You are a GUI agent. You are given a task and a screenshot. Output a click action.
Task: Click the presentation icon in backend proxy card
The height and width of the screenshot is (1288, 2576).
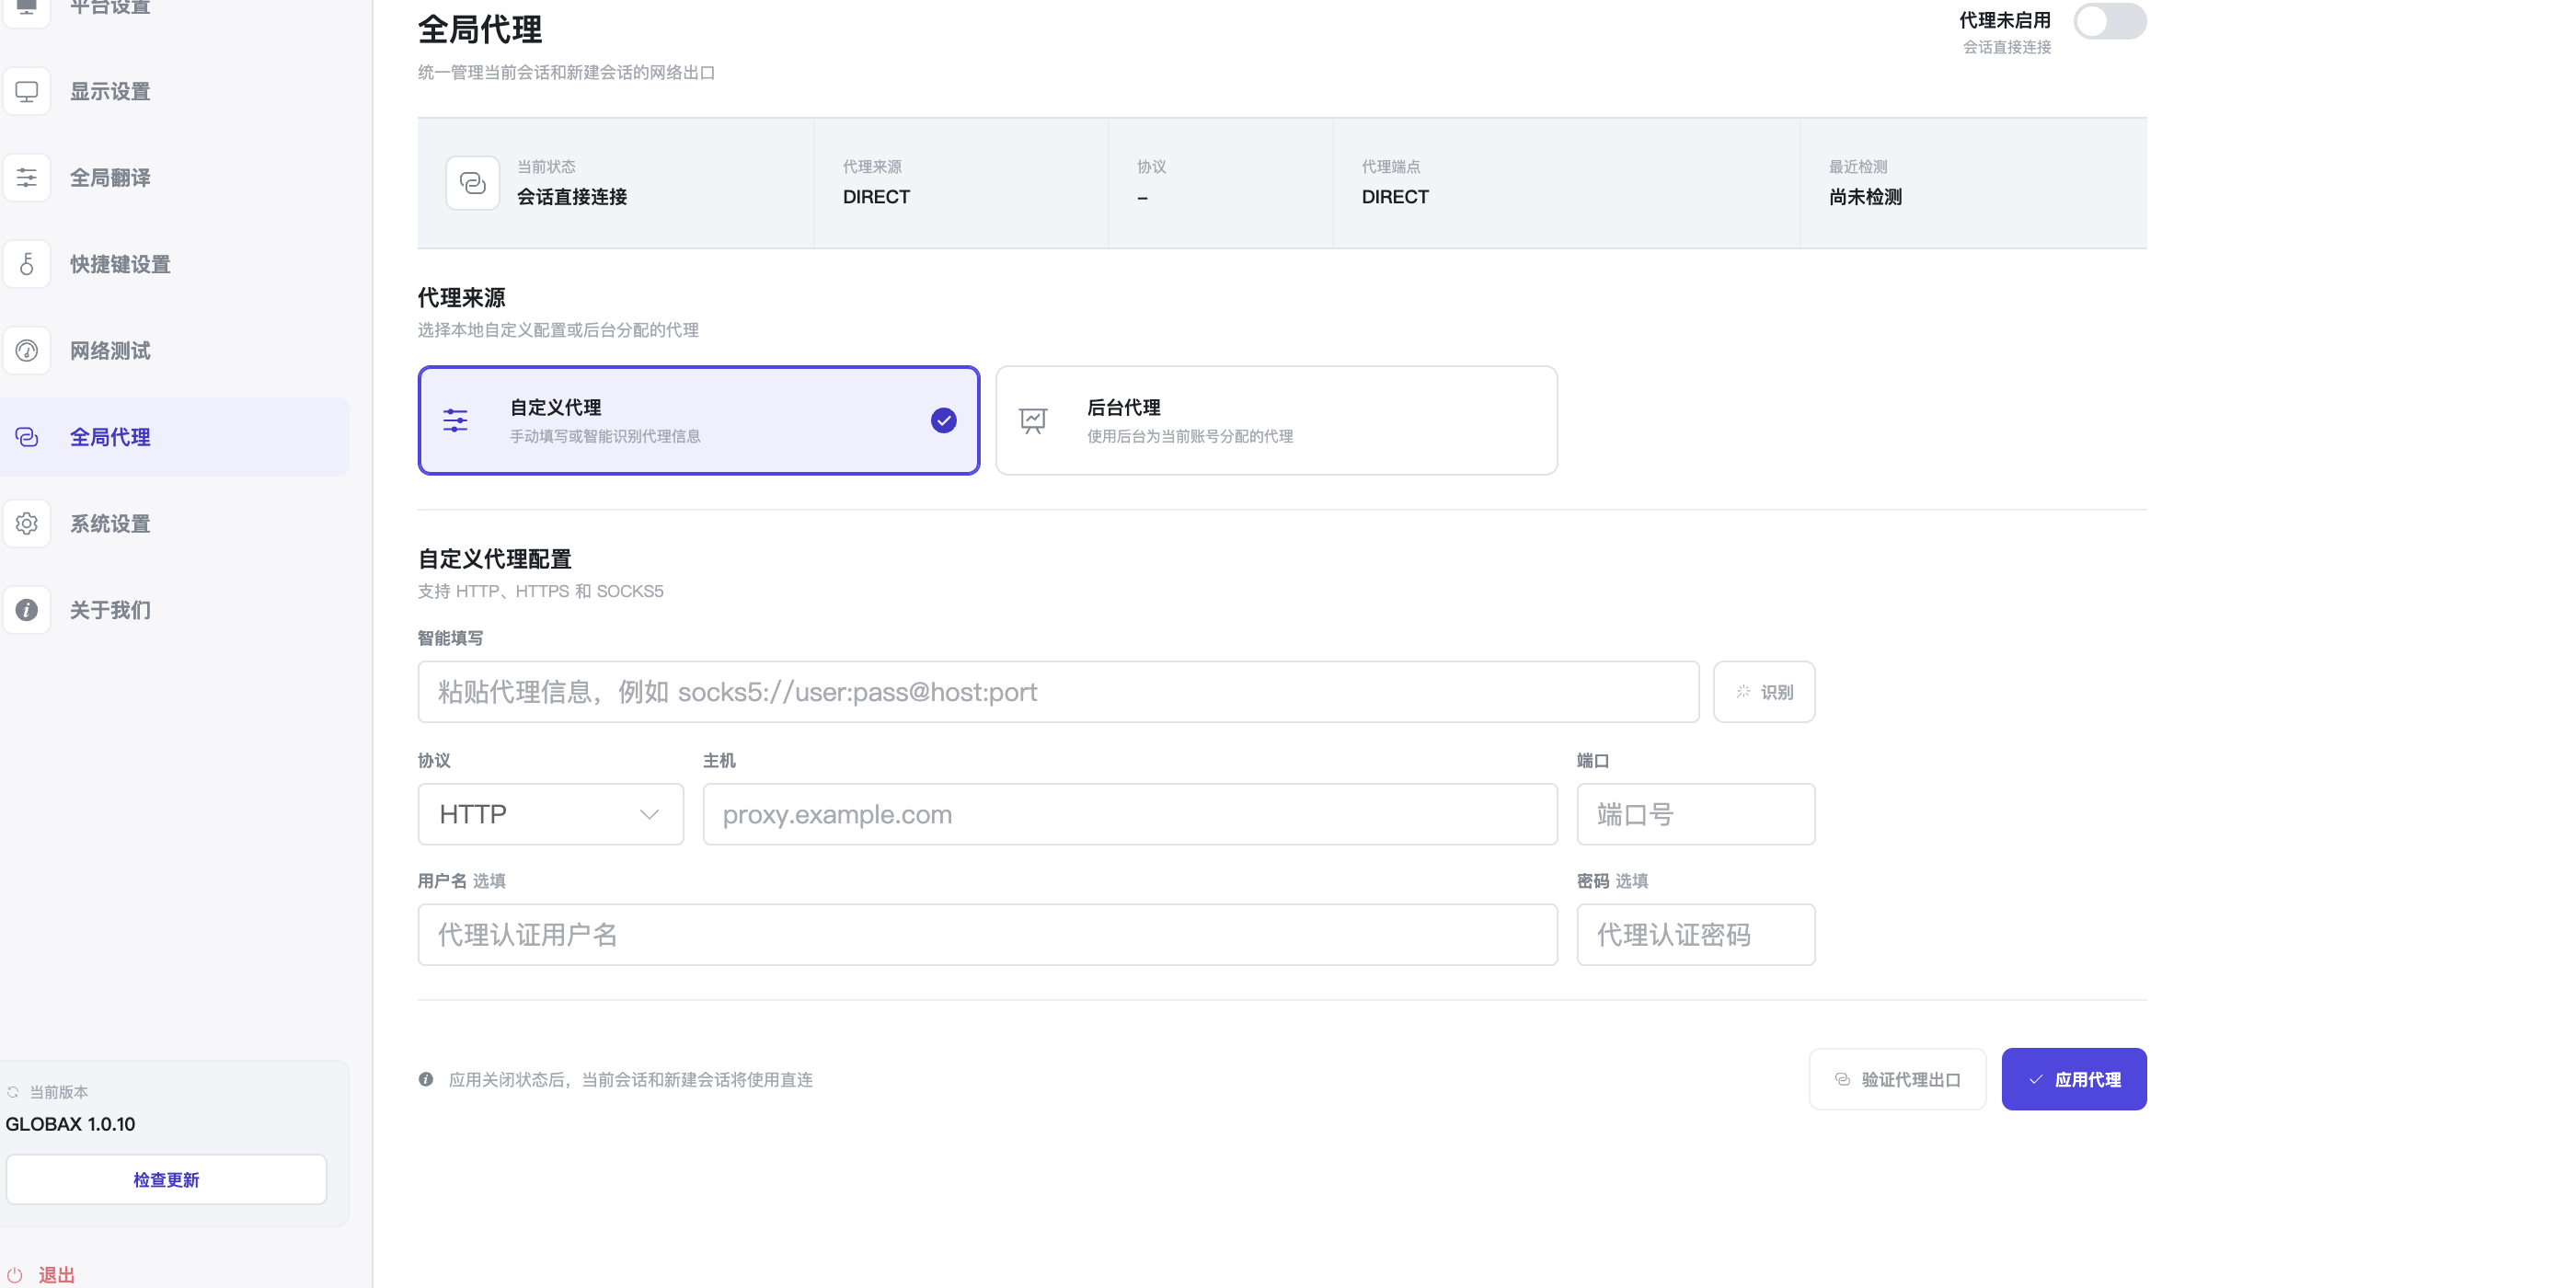pos(1032,420)
